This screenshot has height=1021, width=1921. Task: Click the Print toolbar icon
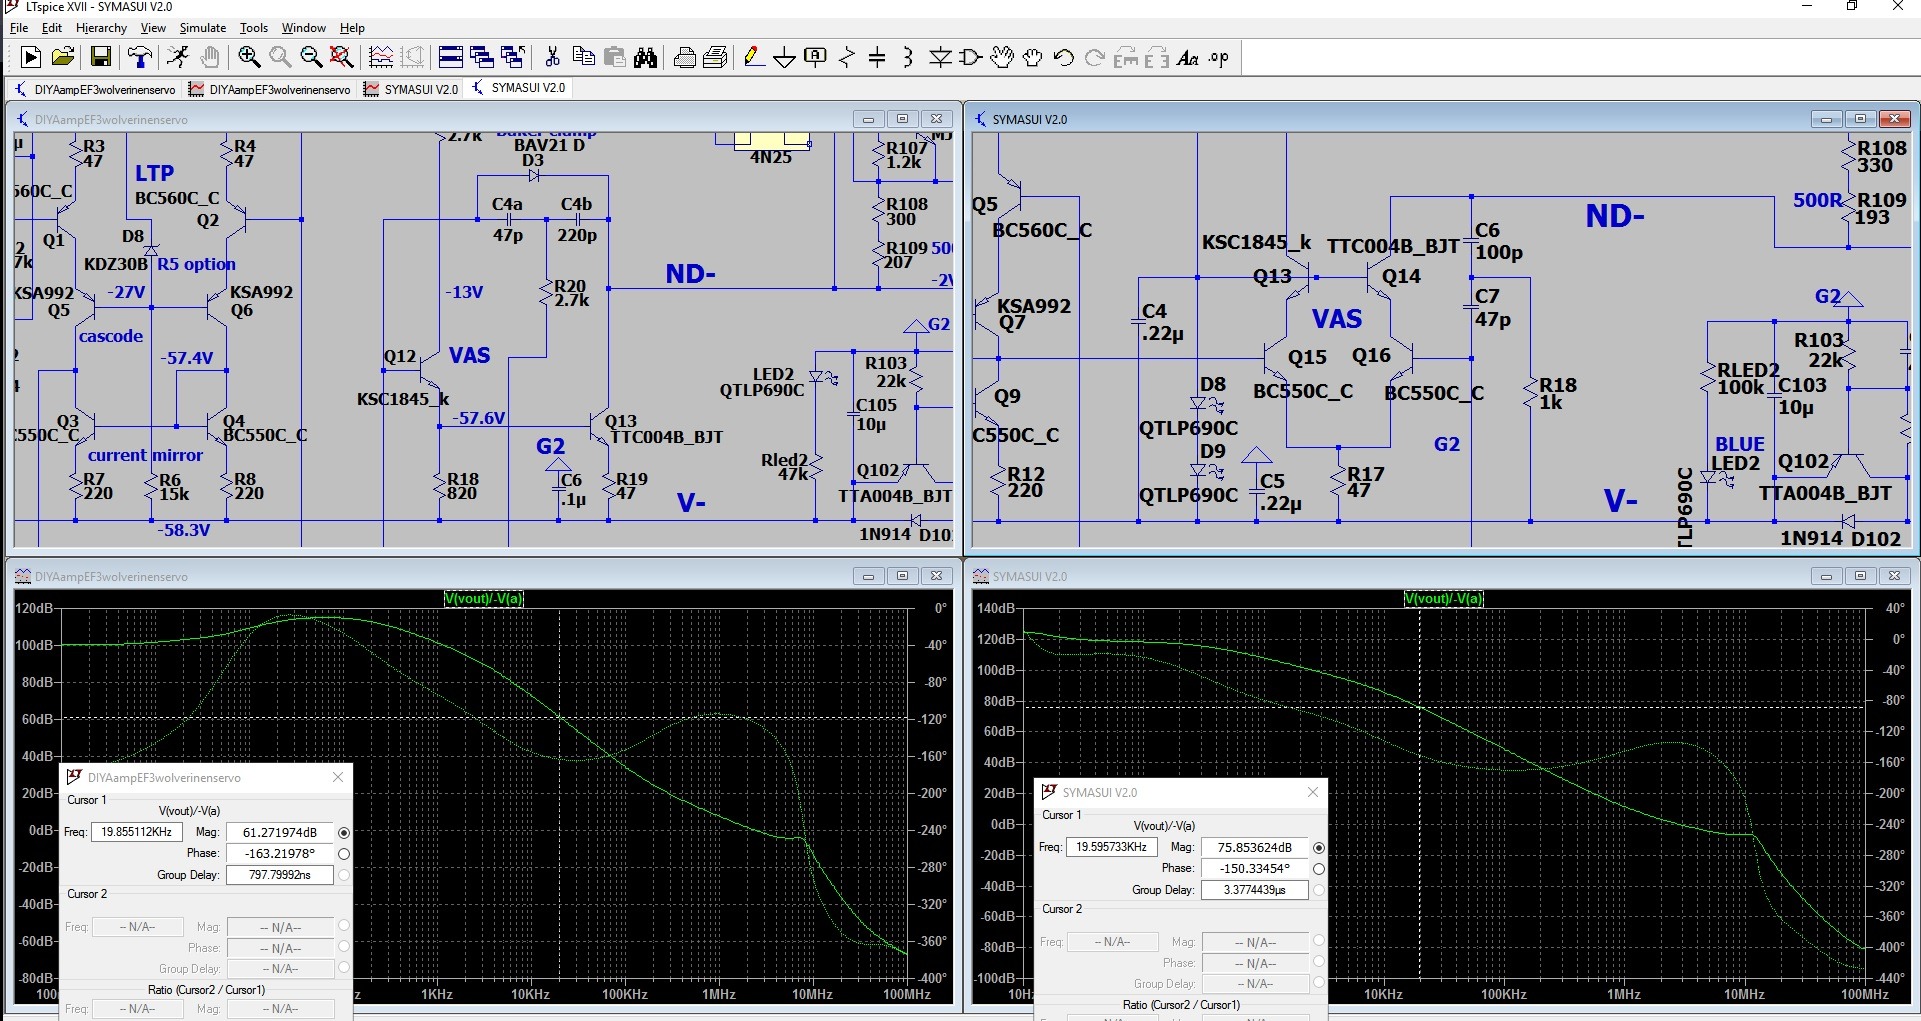click(x=685, y=57)
